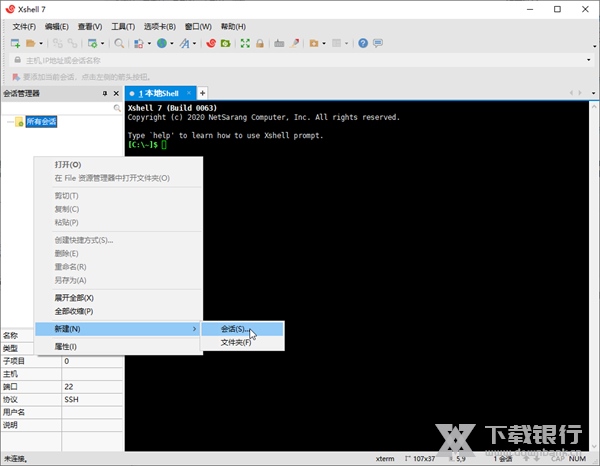
Task: Click the Find magnifier toolbar icon
Action: click(119, 43)
